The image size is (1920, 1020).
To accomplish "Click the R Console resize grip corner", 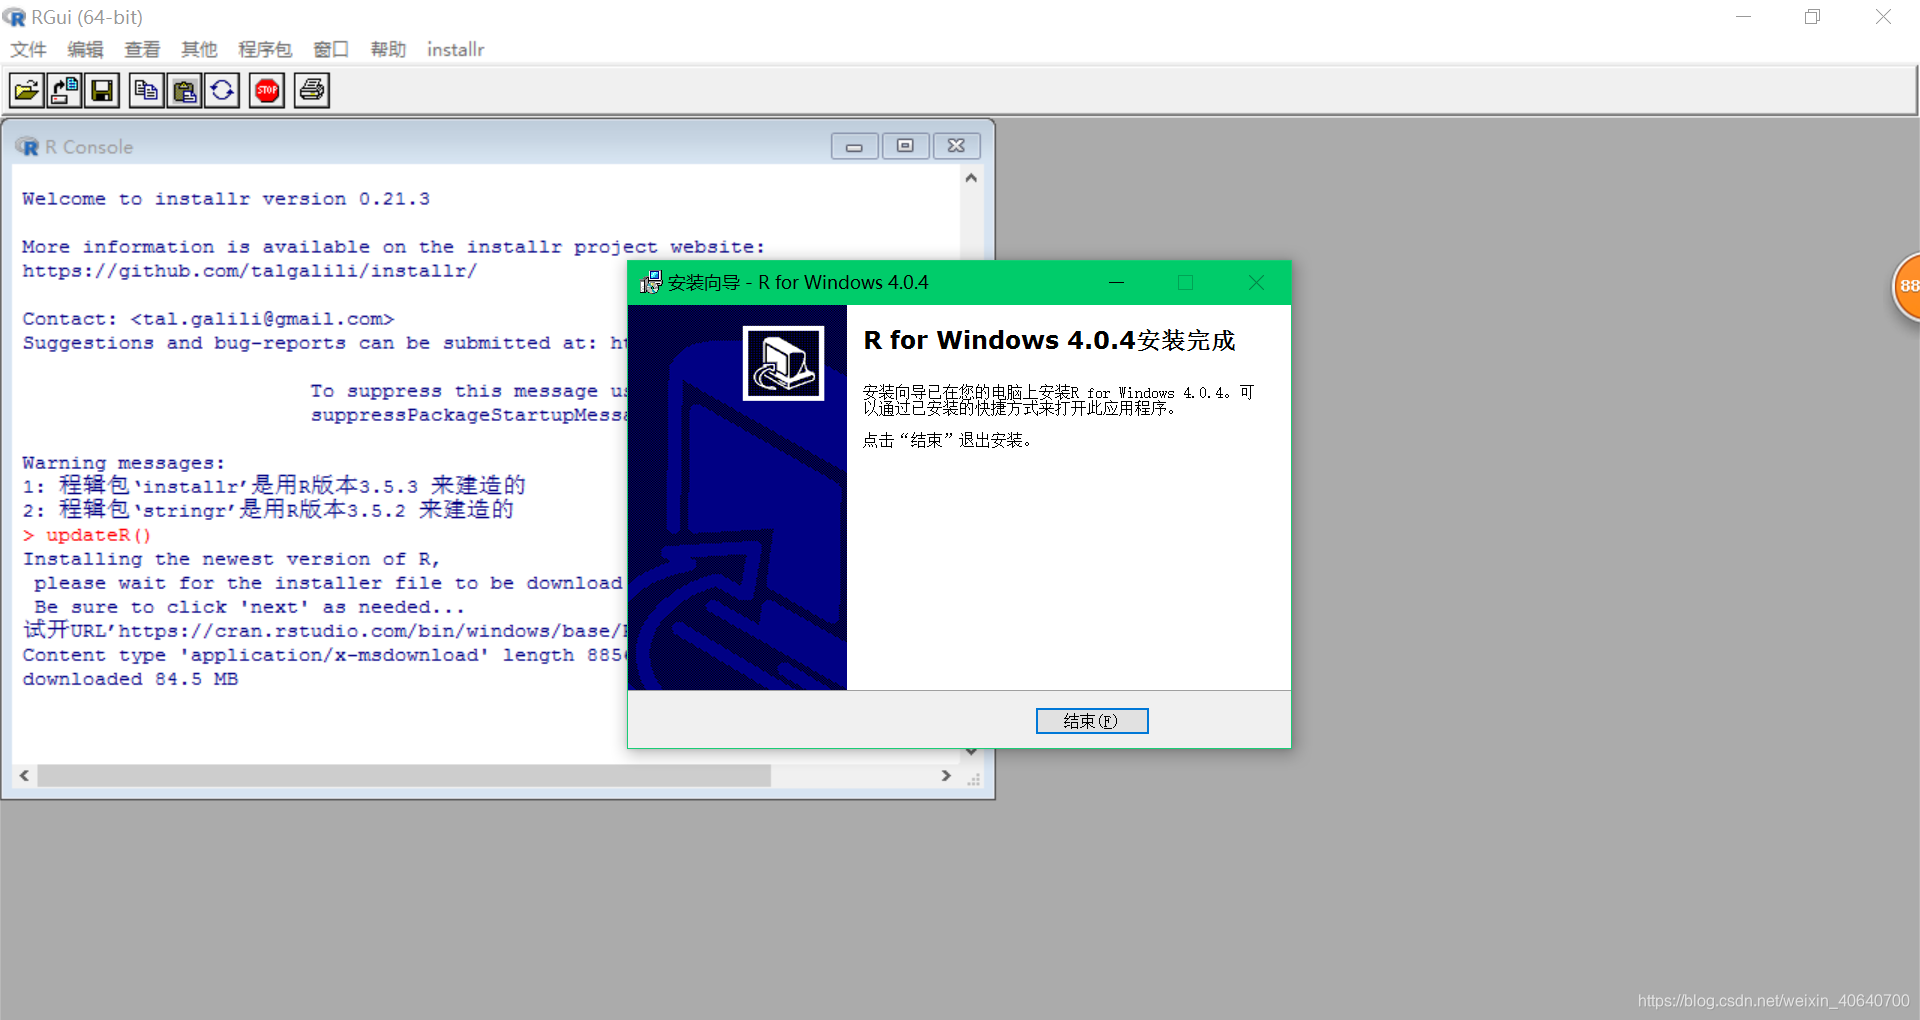I will coord(973,779).
